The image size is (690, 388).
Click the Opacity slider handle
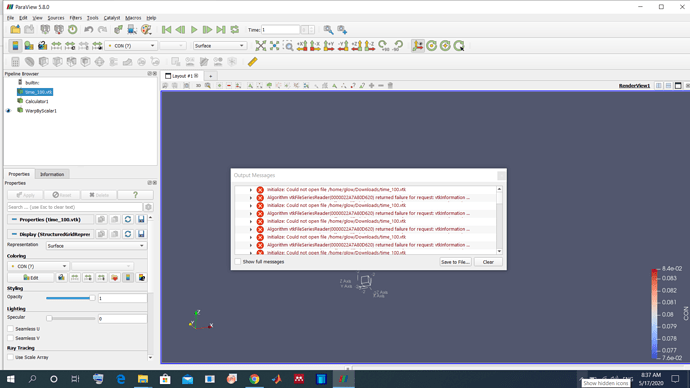pyautogui.click(x=92, y=298)
